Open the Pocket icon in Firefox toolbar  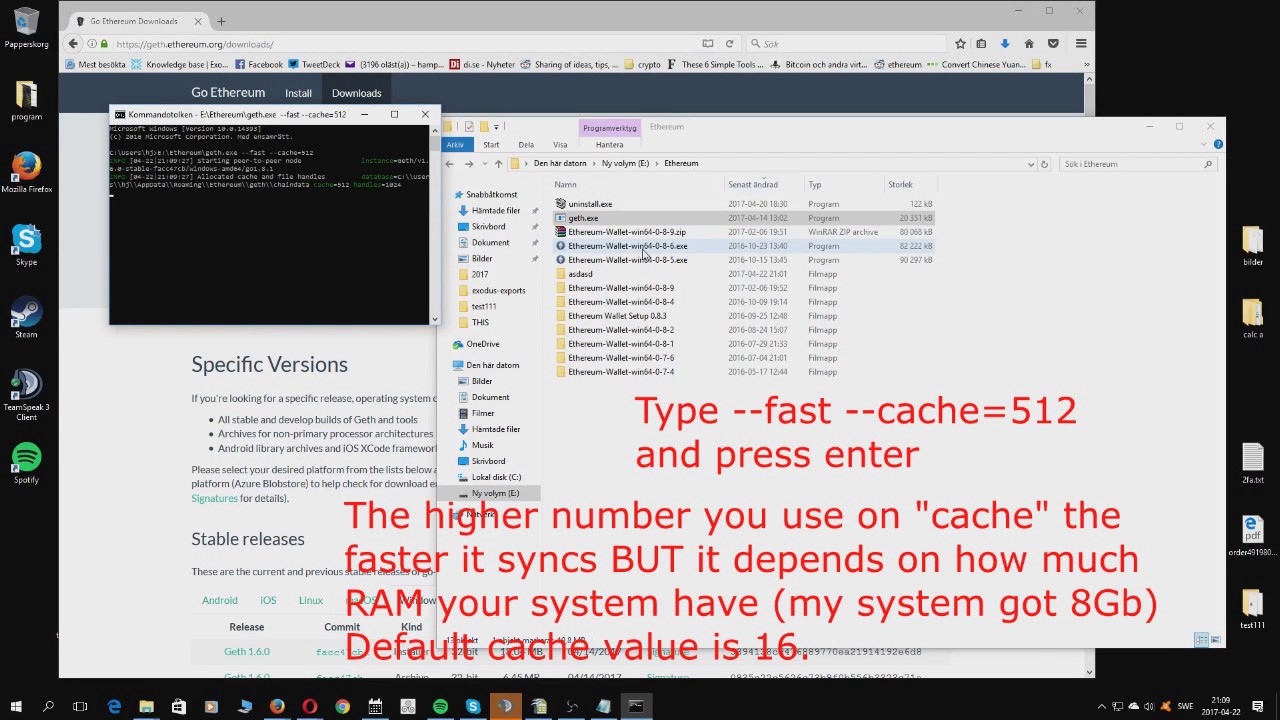1053,44
